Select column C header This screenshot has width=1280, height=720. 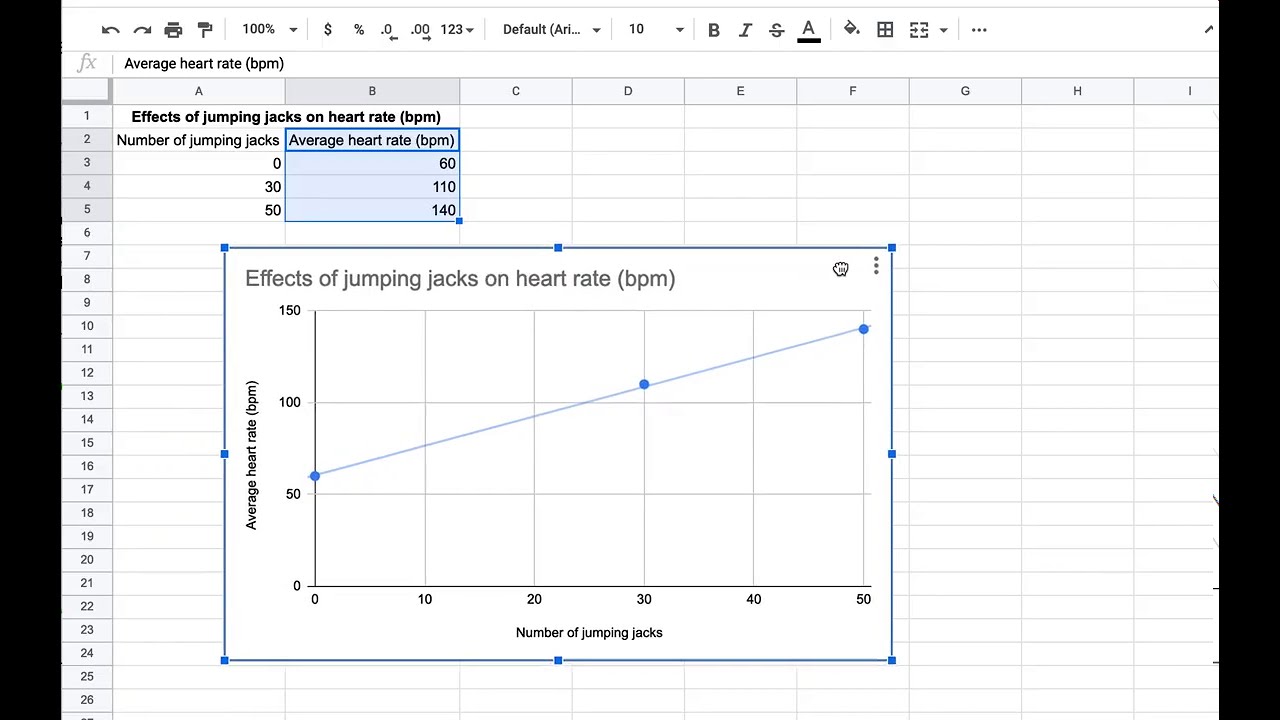[516, 91]
